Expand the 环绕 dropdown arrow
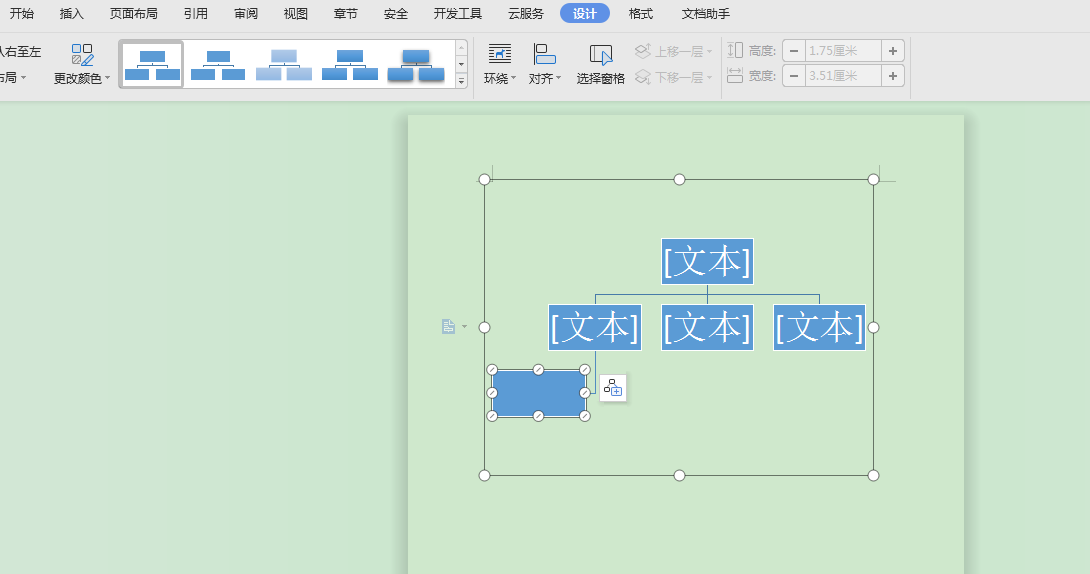This screenshot has height=574, width=1090. point(513,78)
